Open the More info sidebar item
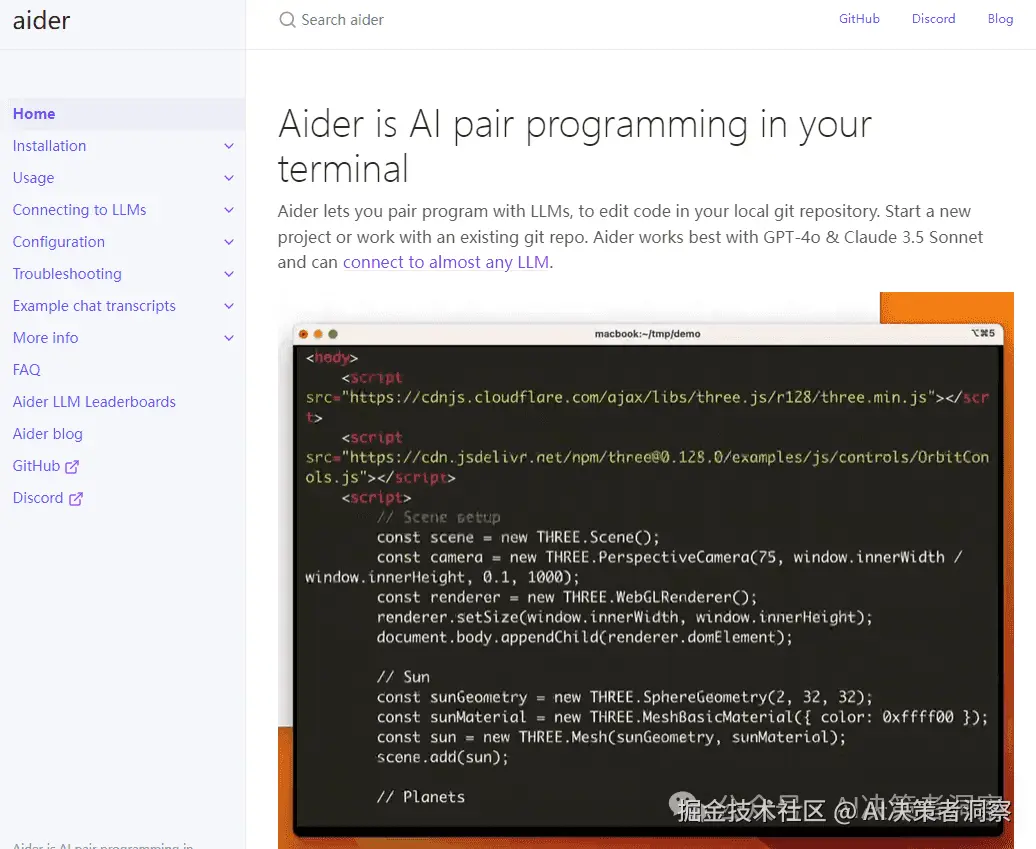 tap(45, 338)
